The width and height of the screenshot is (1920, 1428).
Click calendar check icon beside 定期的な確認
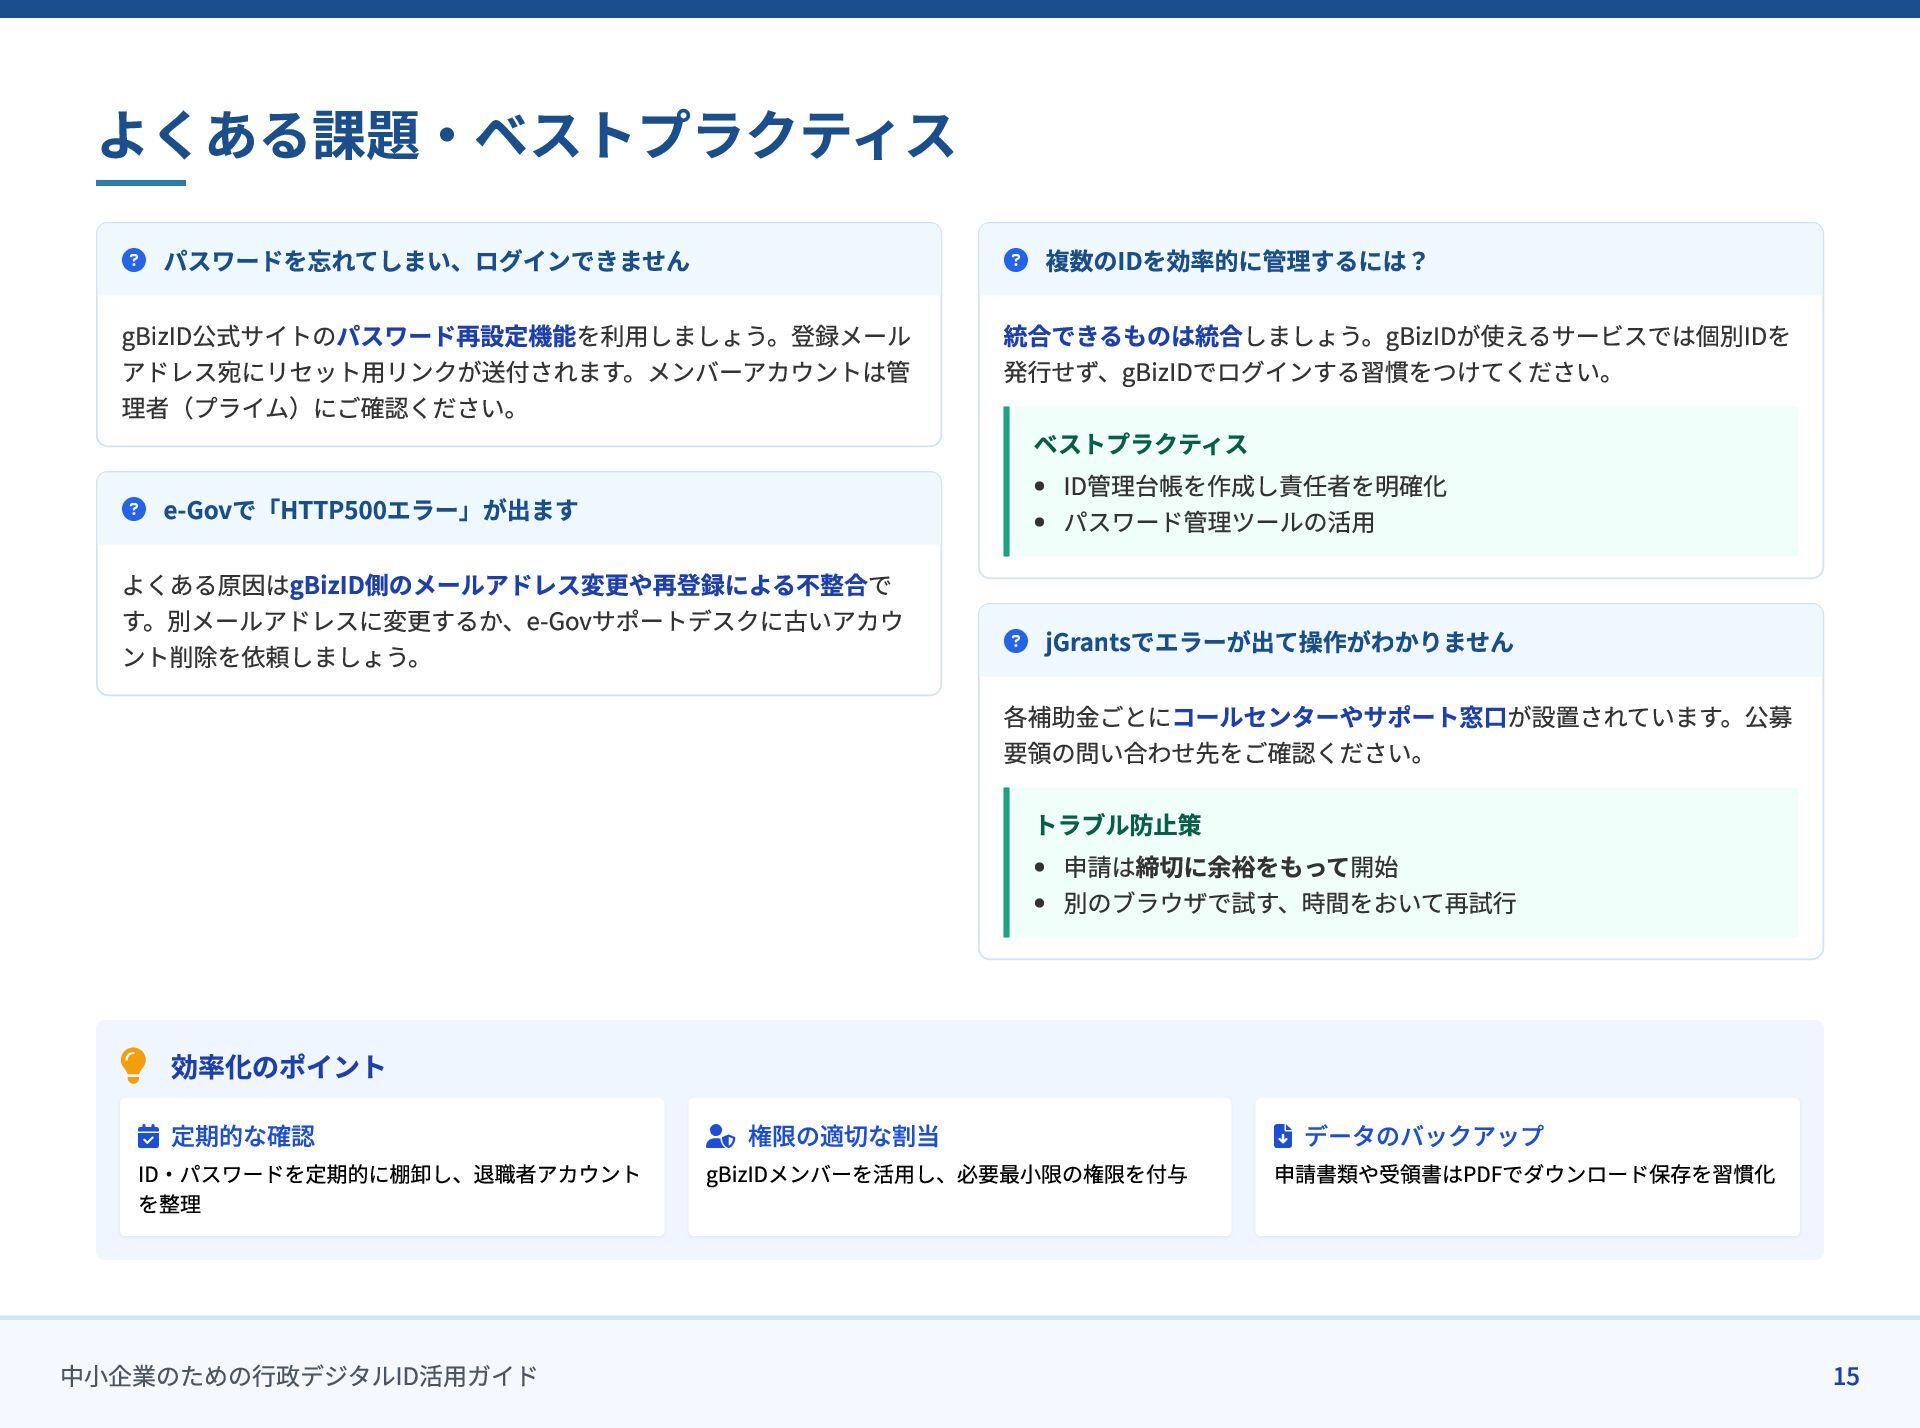click(x=148, y=1136)
